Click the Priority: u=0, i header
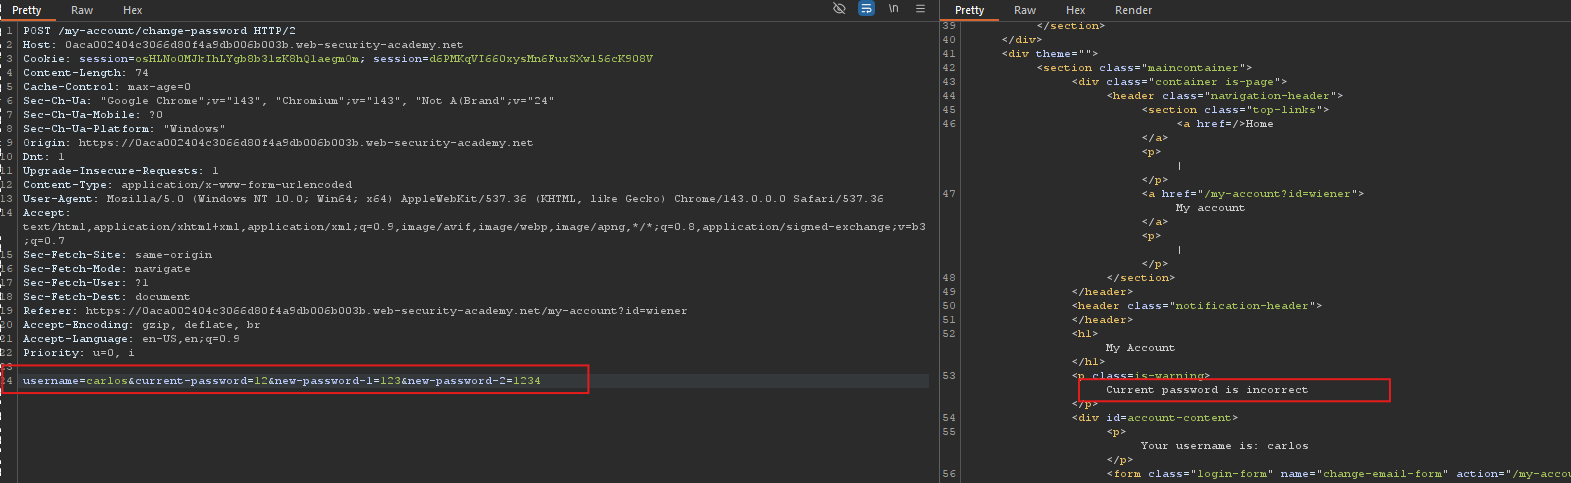Screen dimensions: 1571x483 [79, 353]
